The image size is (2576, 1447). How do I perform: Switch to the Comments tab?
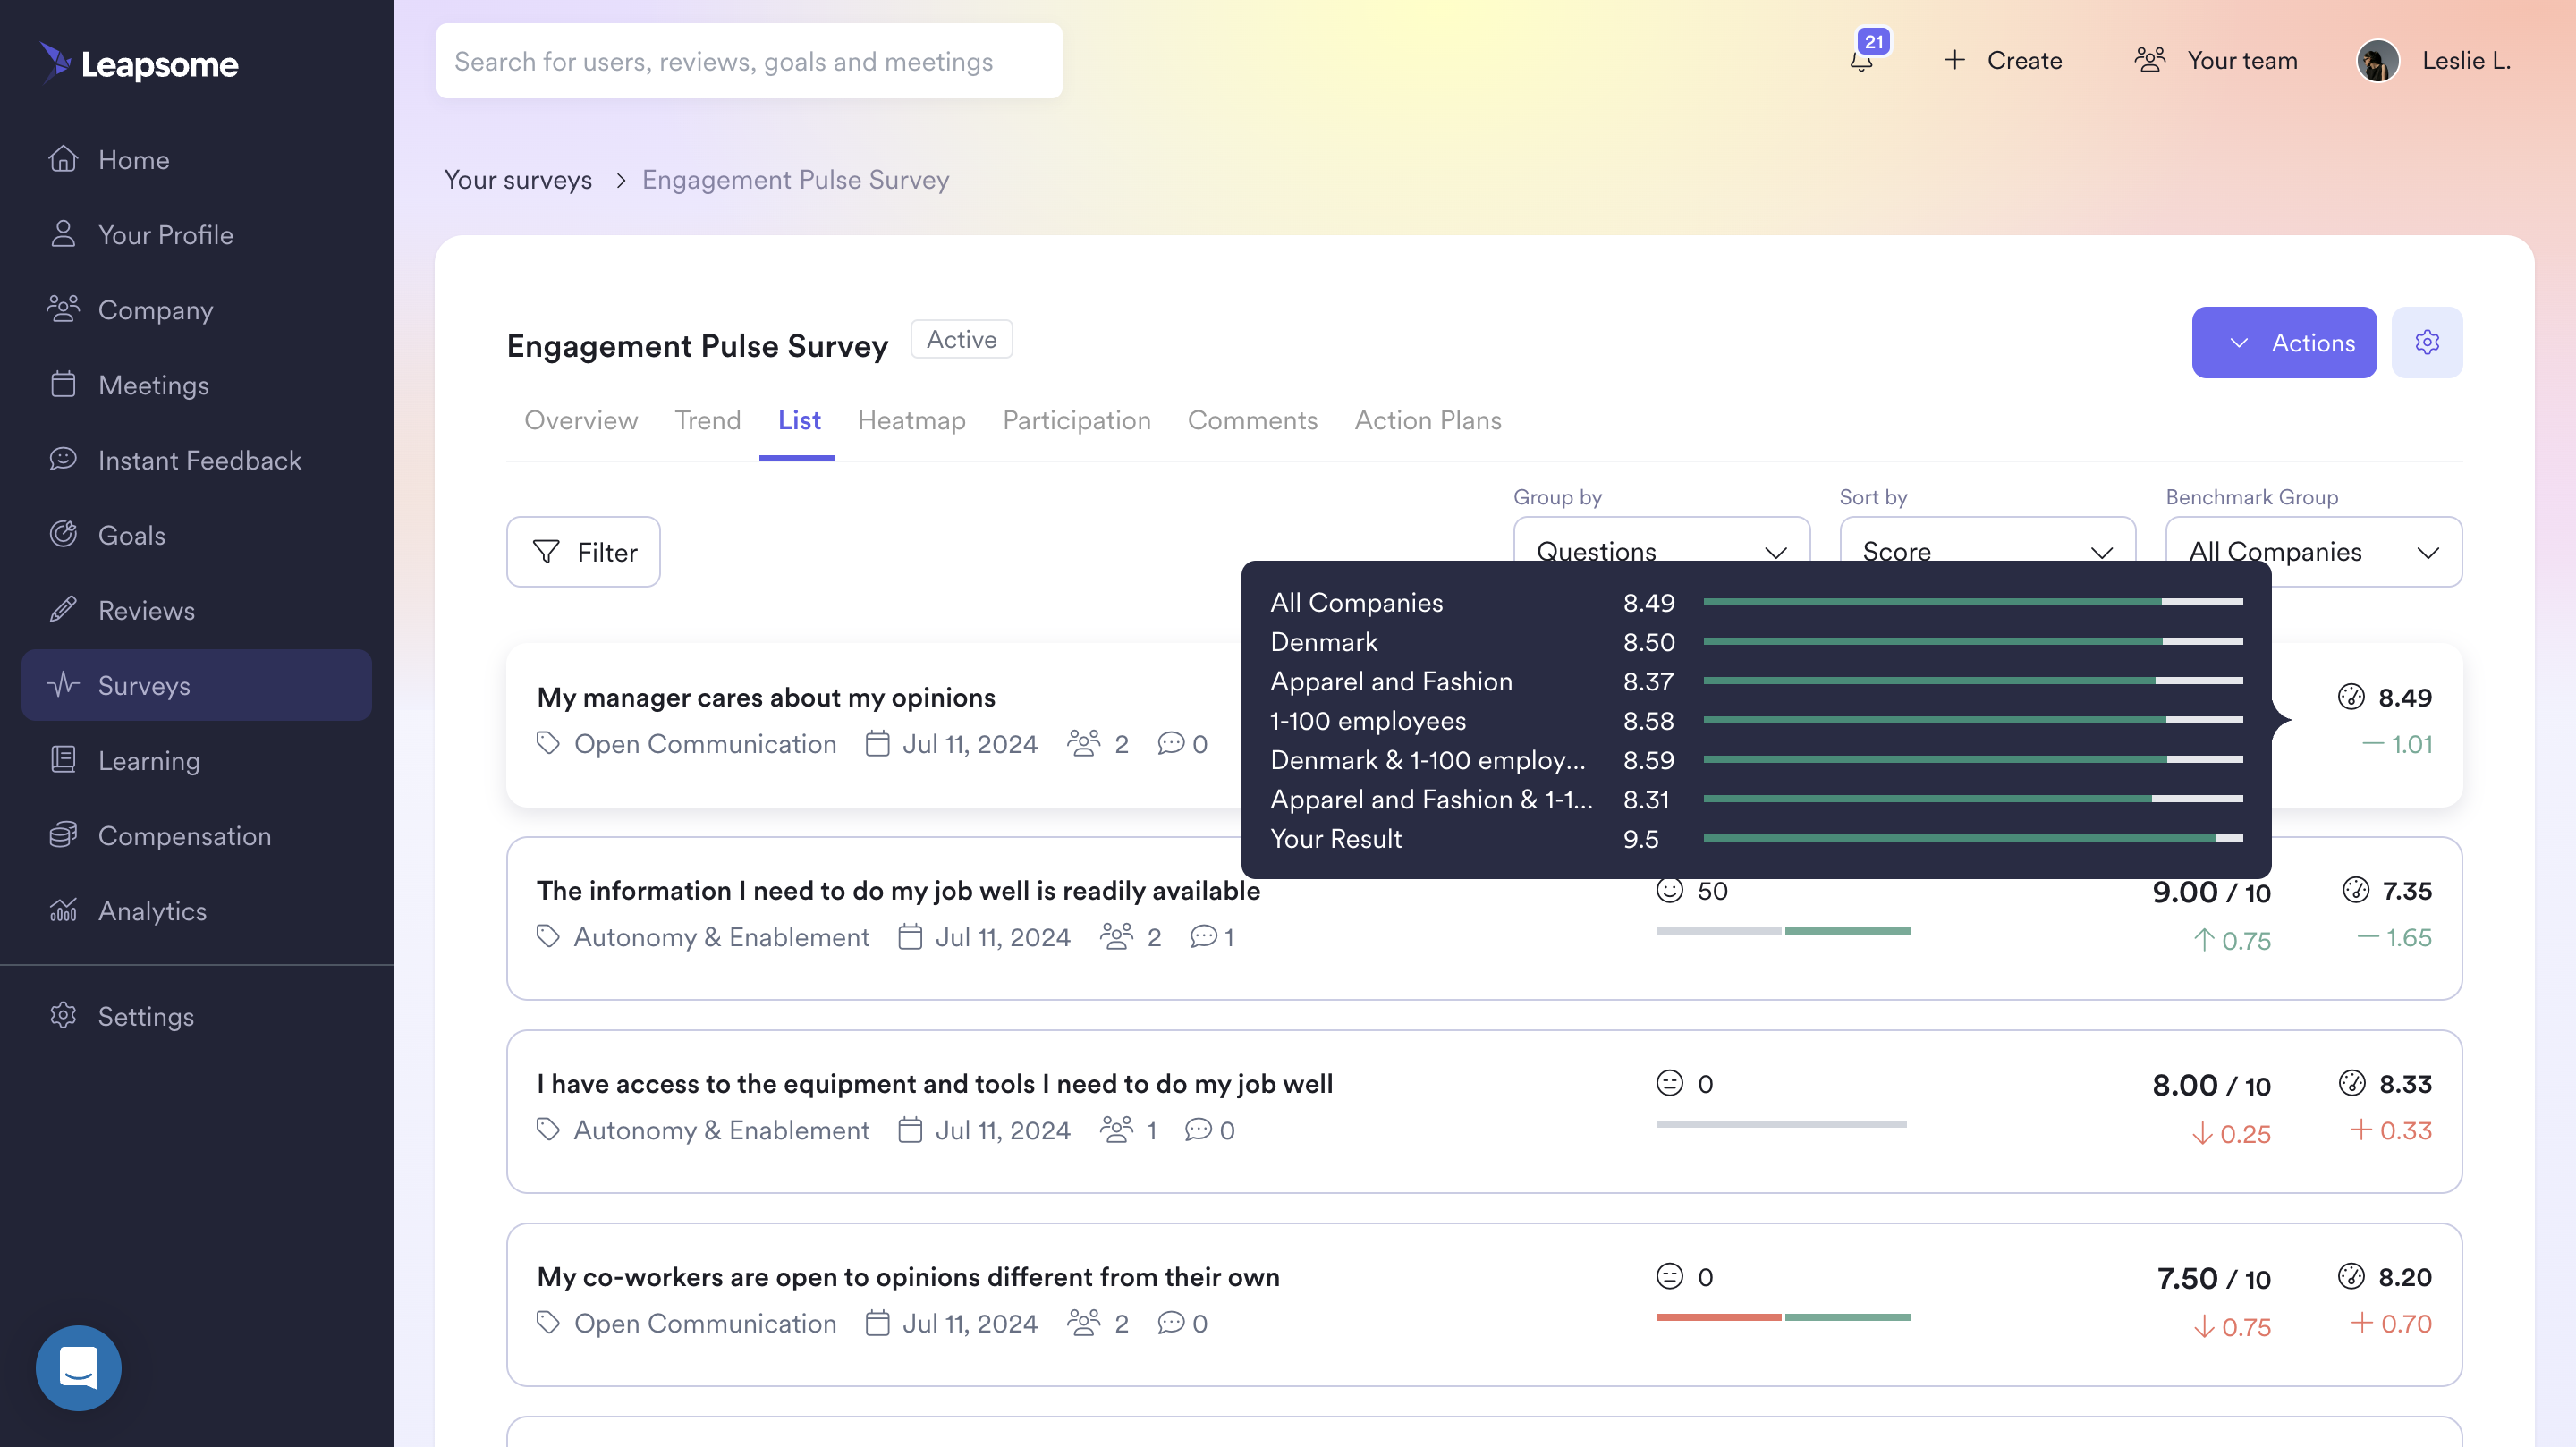pyautogui.click(x=1252, y=420)
